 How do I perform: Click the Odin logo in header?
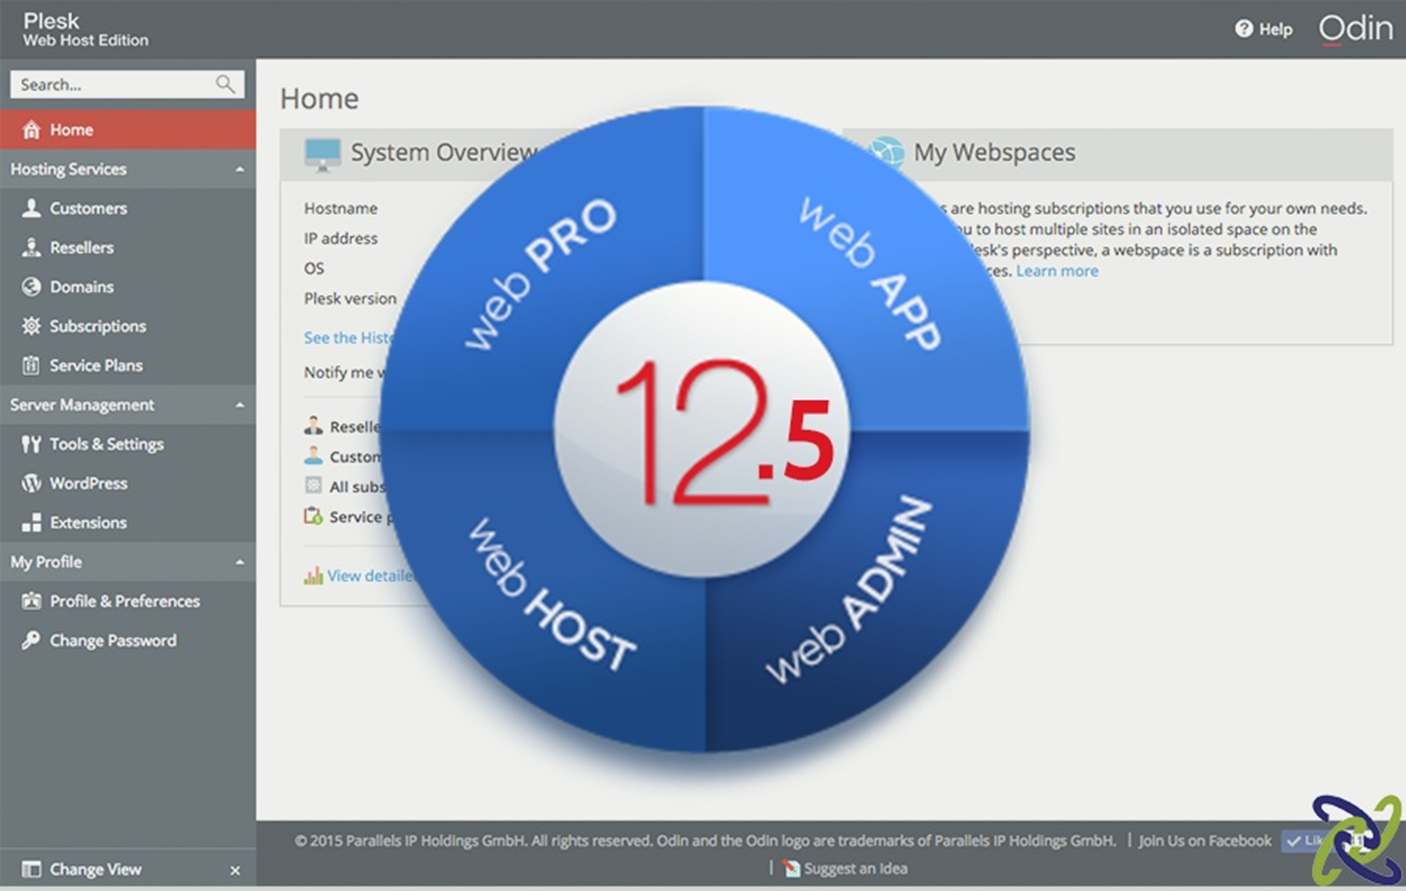(1356, 29)
